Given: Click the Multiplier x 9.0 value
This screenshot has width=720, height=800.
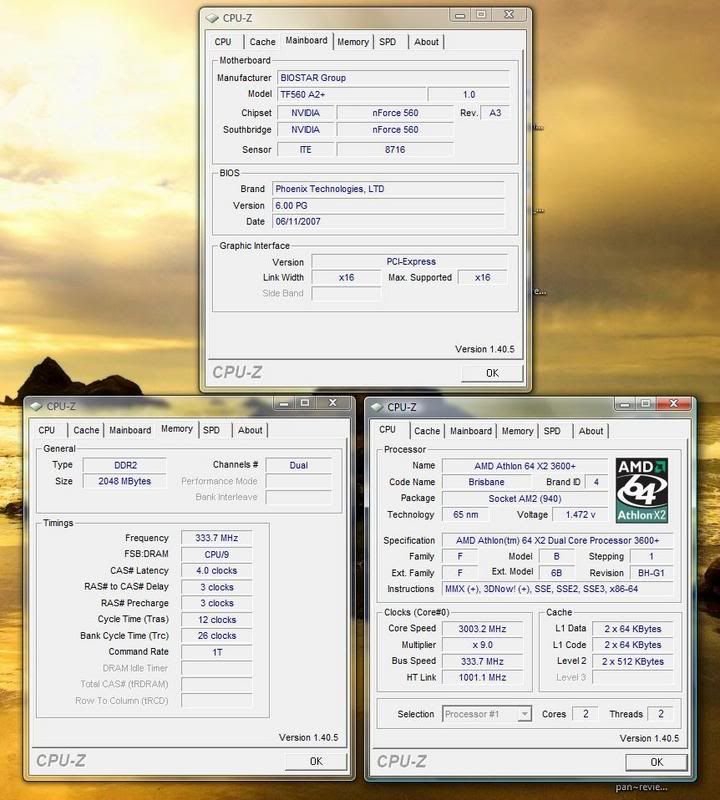Looking at the screenshot, I should (482, 645).
